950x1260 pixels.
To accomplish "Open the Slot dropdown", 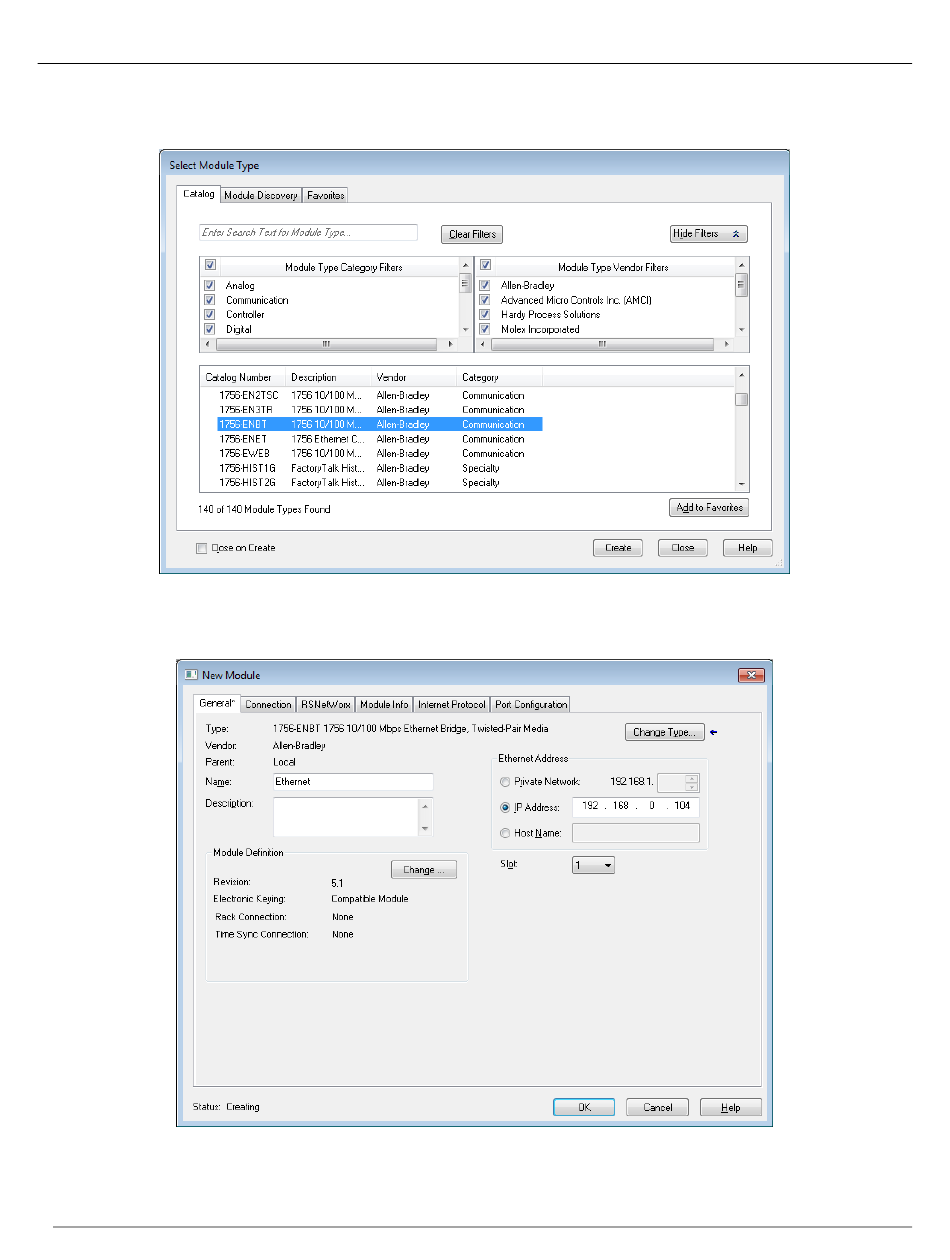I will pos(593,866).
